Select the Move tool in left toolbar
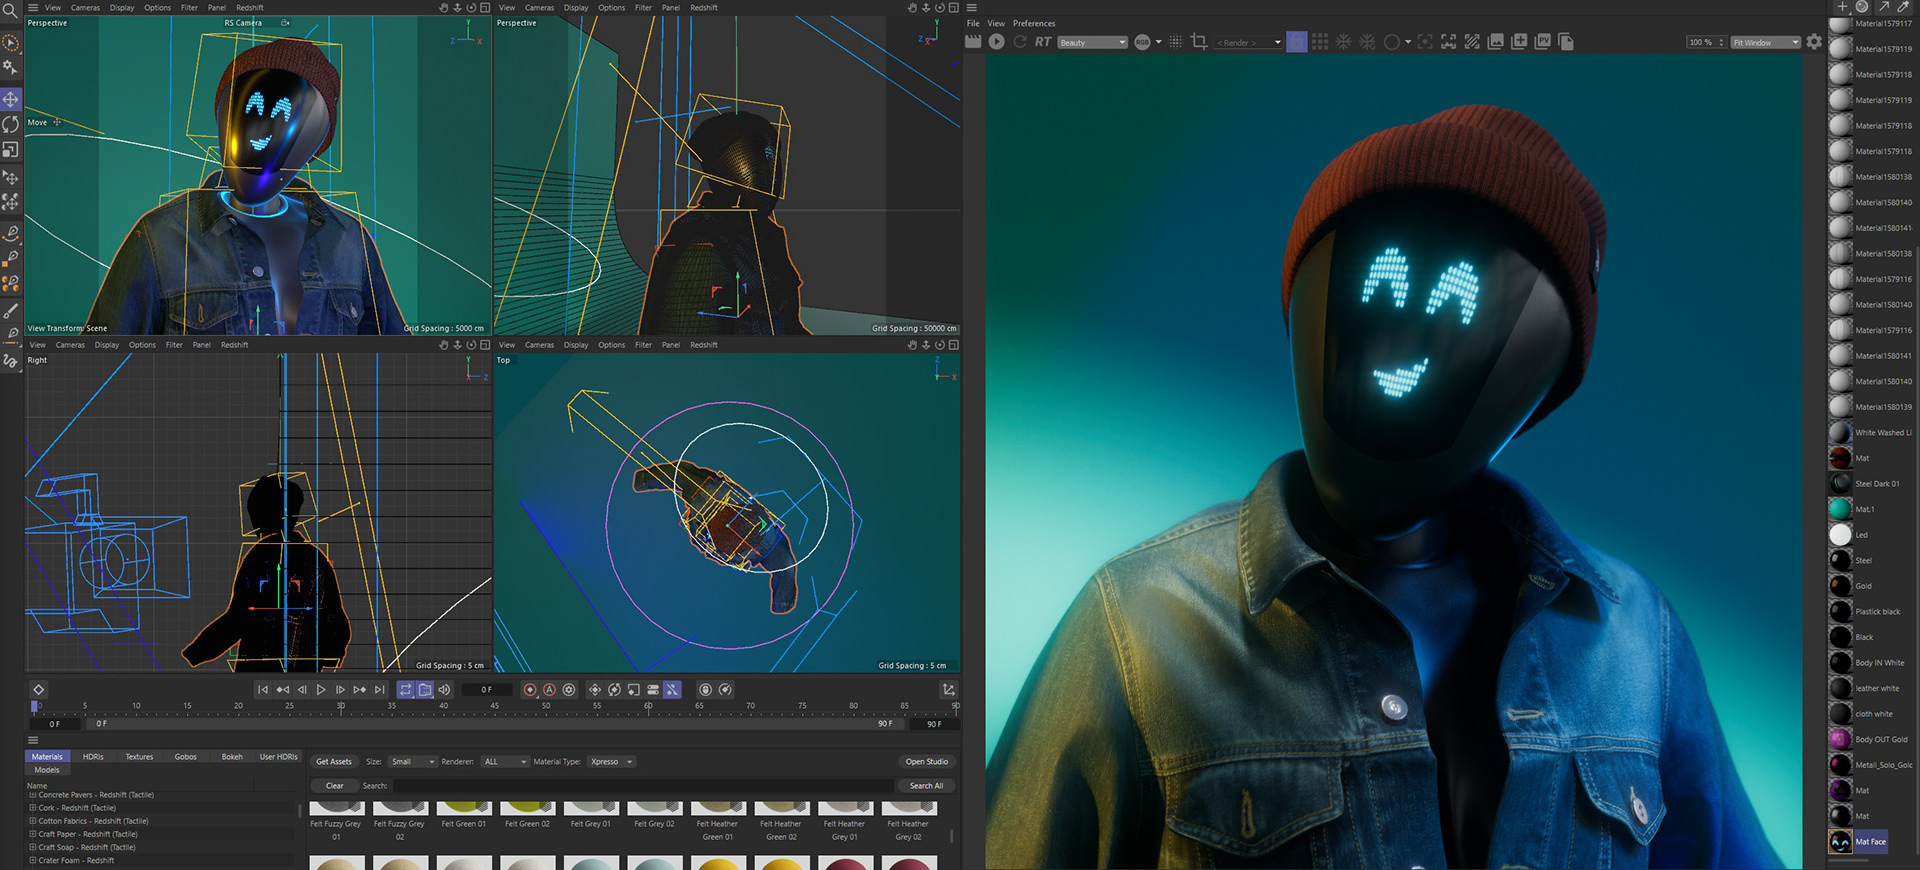The image size is (1920, 870). point(11,99)
